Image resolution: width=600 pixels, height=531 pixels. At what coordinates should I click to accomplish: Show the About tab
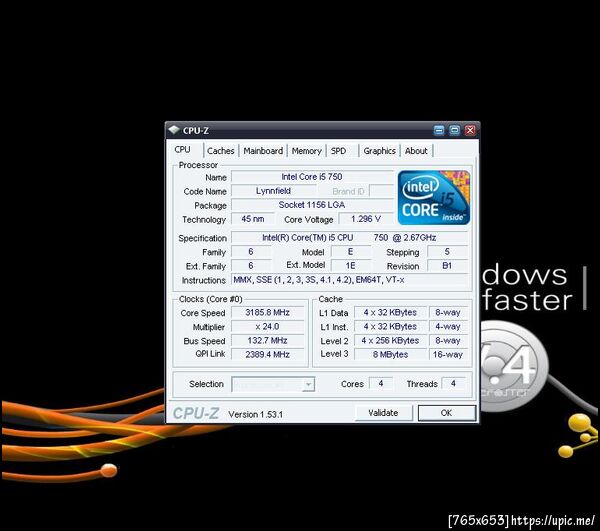coord(416,151)
